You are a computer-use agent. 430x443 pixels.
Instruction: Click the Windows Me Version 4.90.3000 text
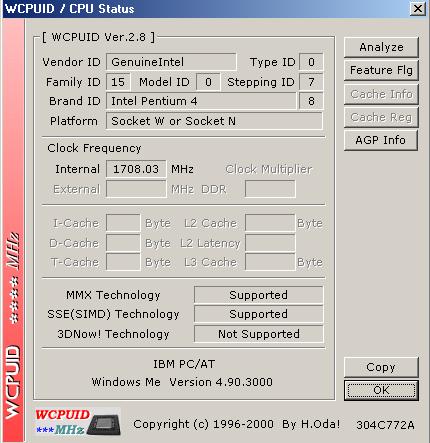(182, 382)
